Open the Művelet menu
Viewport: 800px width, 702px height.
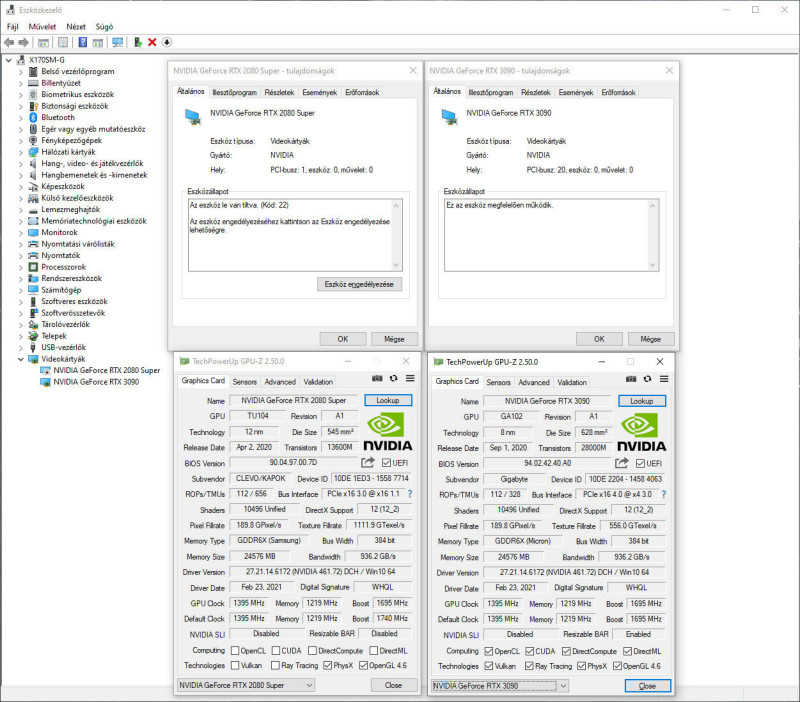tap(42, 27)
